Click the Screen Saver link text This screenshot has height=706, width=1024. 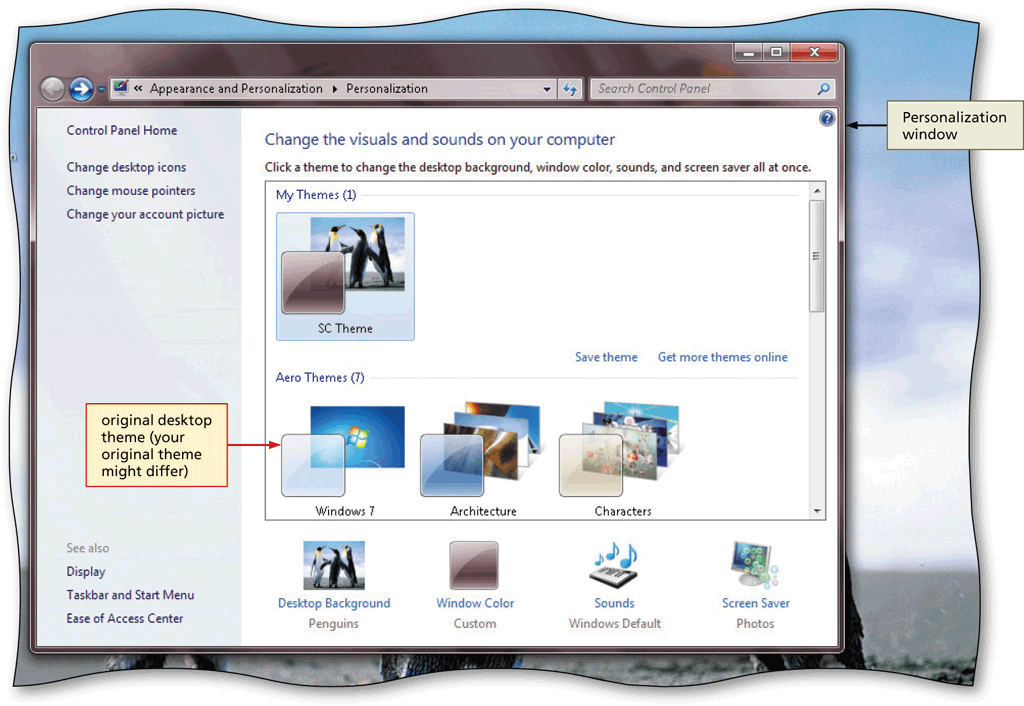click(756, 603)
